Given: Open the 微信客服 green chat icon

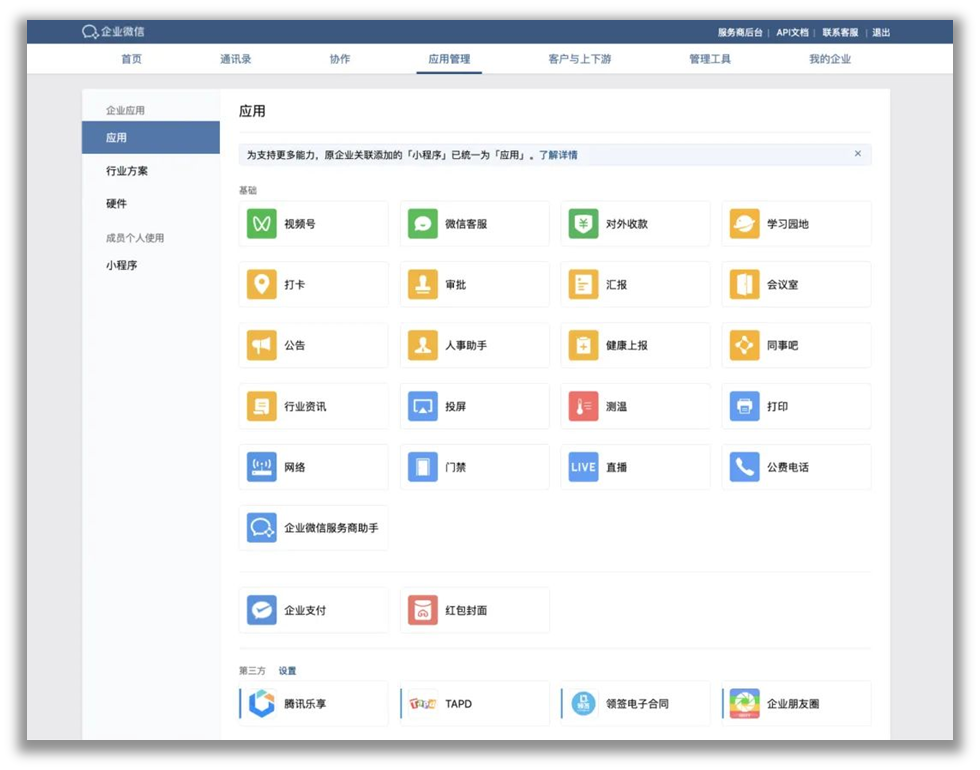Looking at the screenshot, I should coord(422,224).
